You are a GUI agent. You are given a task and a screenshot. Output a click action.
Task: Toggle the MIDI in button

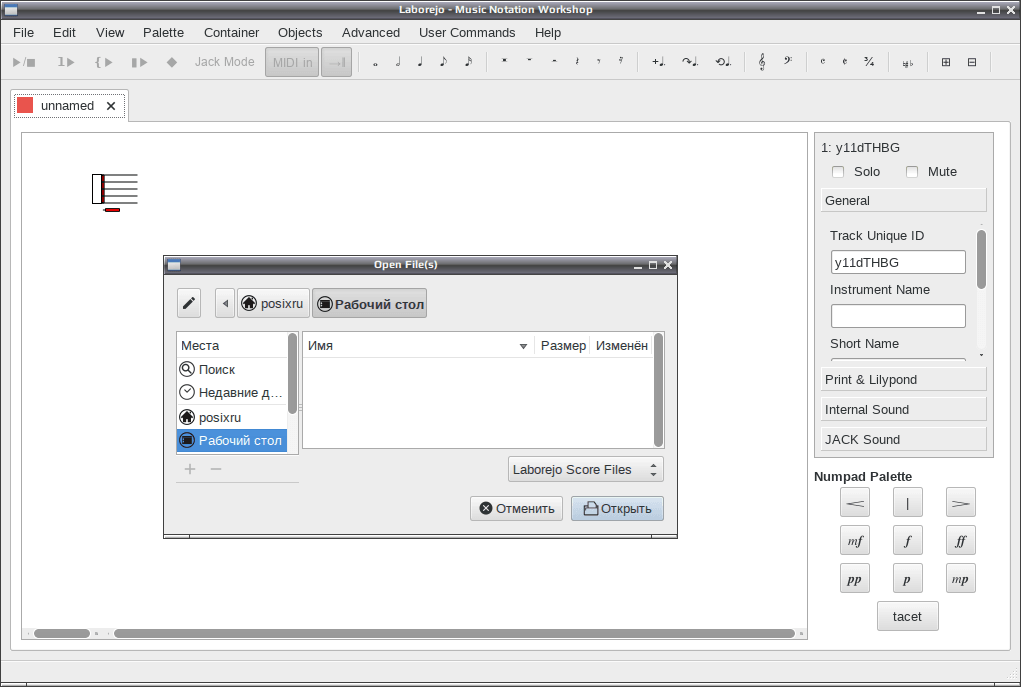pos(292,63)
